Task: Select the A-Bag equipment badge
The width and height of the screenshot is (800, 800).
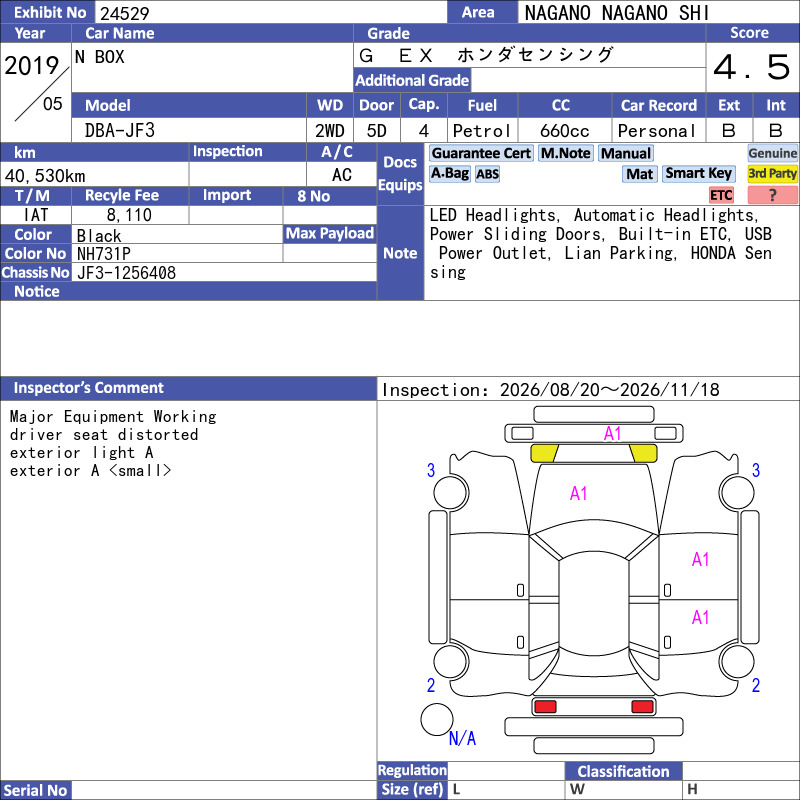Action: [x=449, y=173]
